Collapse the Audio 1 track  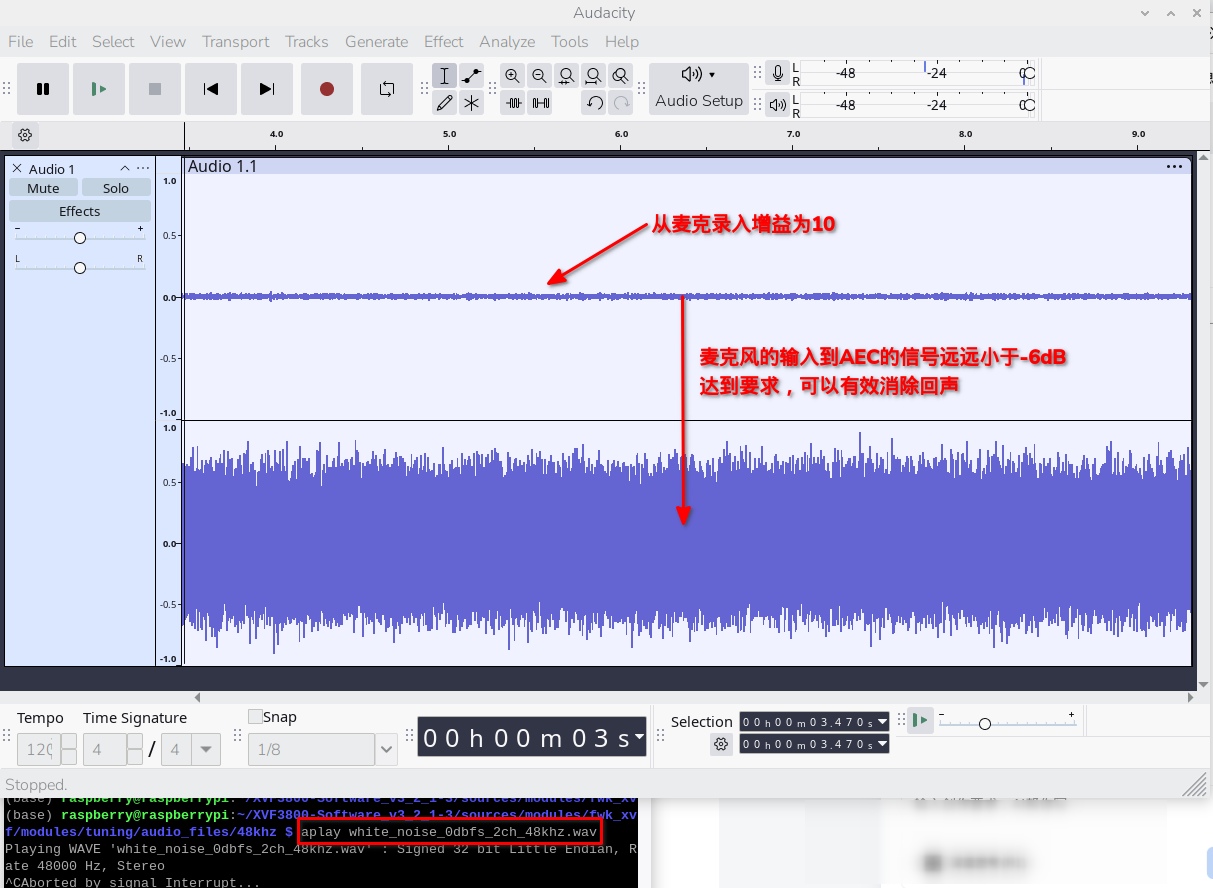pos(125,168)
